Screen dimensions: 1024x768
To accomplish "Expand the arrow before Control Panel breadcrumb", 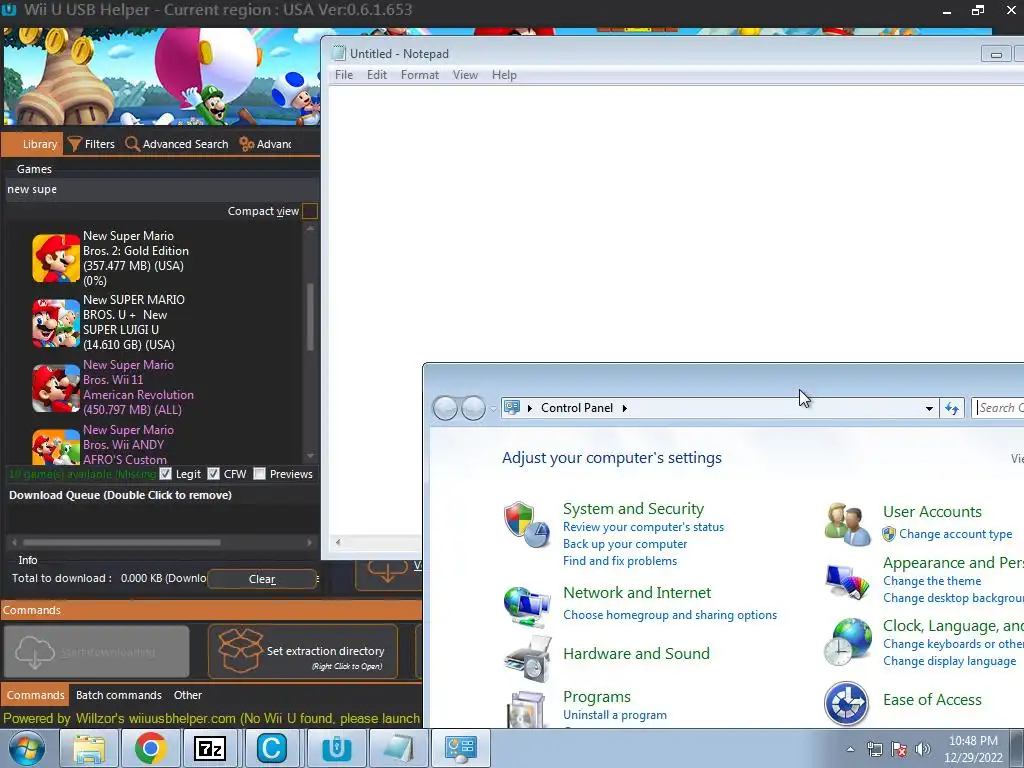I will (530, 408).
